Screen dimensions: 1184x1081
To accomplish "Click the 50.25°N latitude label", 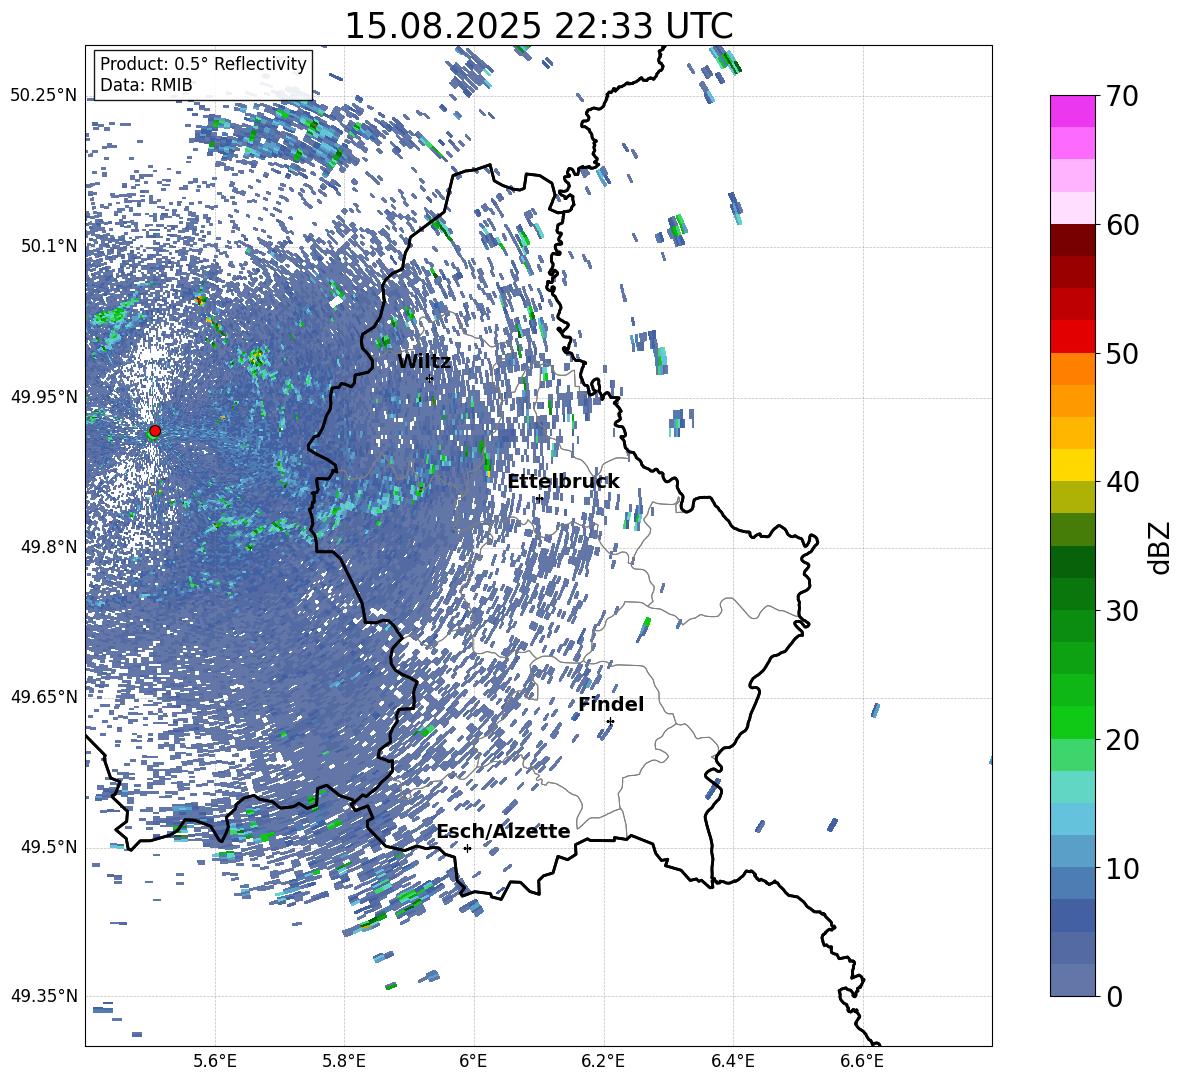I will tap(44, 96).
